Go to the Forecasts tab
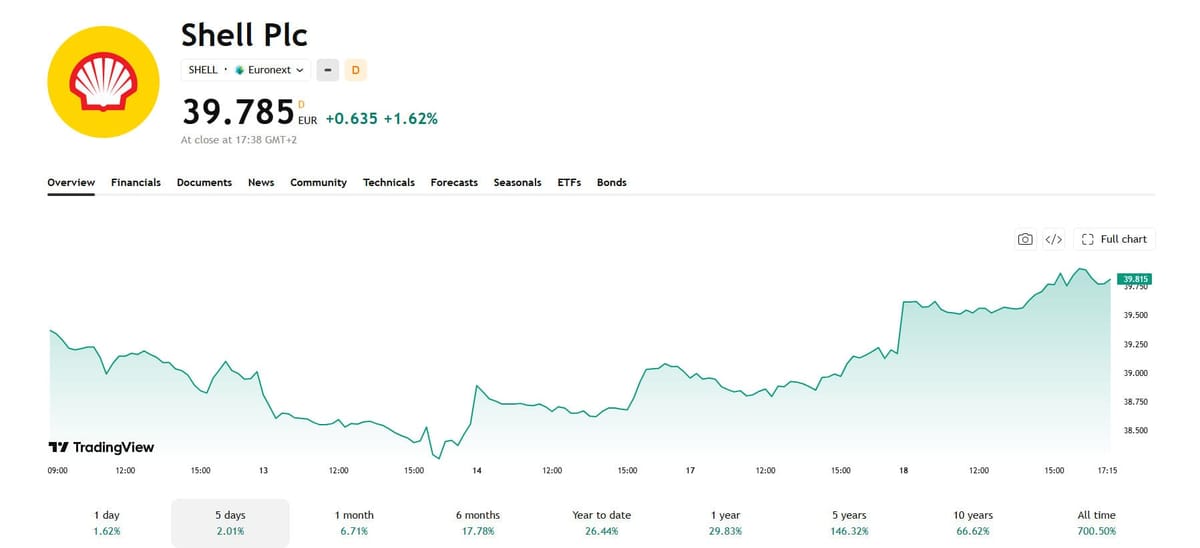The width and height of the screenshot is (1200, 548). pyautogui.click(x=454, y=182)
